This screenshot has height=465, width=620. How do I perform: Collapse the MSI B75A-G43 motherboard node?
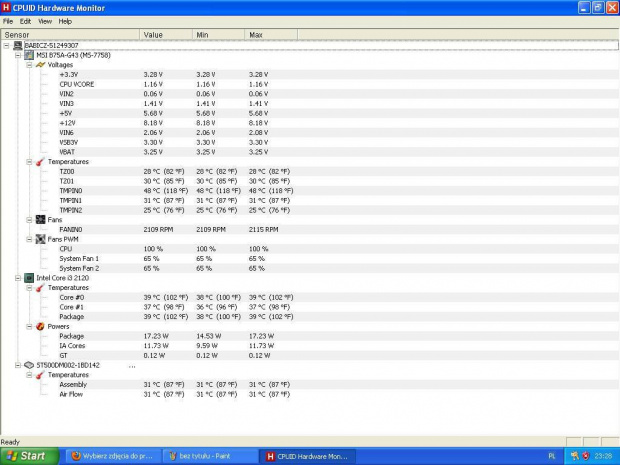[x=18, y=55]
